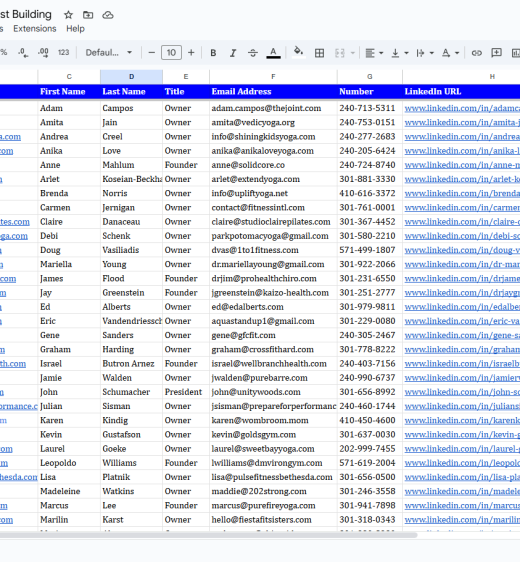Toggle bold formatting

click(x=213, y=53)
